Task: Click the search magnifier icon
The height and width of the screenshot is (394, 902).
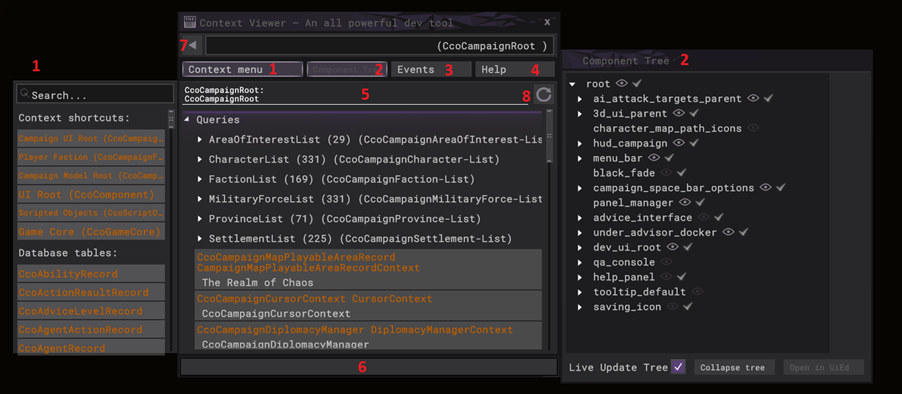Action: pos(24,94)
